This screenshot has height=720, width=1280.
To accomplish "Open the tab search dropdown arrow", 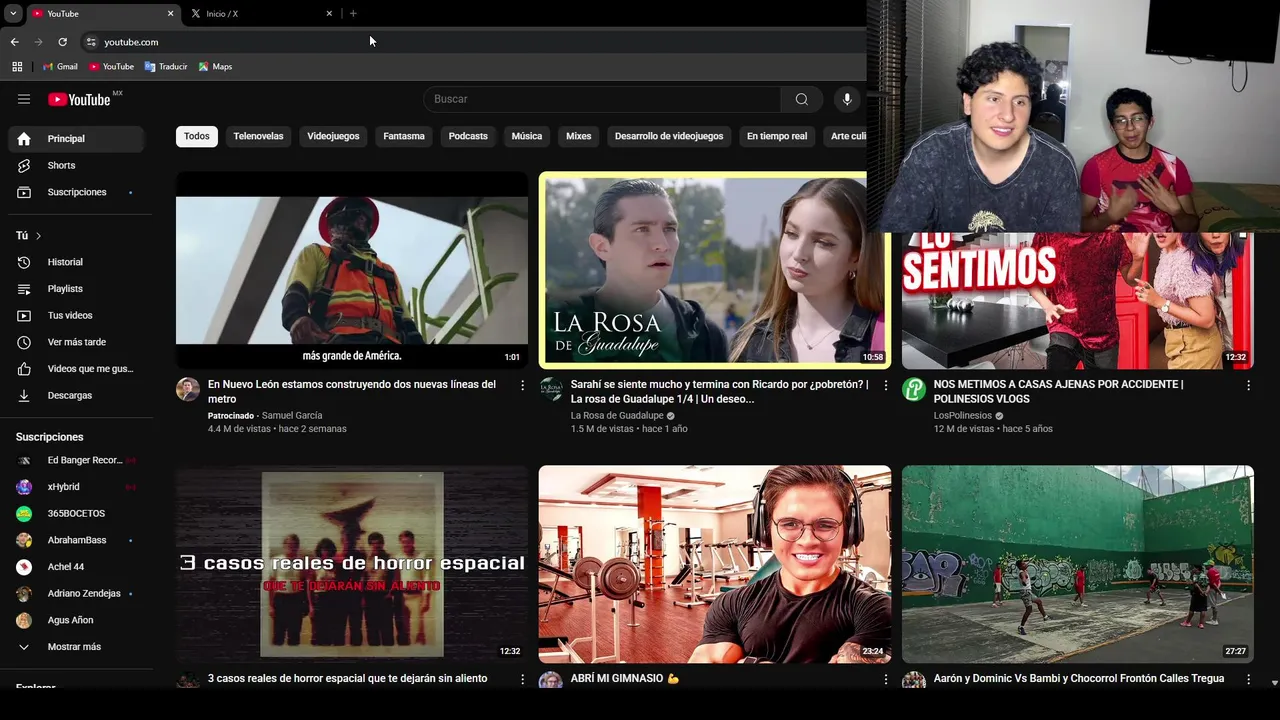I will [13, 13].
